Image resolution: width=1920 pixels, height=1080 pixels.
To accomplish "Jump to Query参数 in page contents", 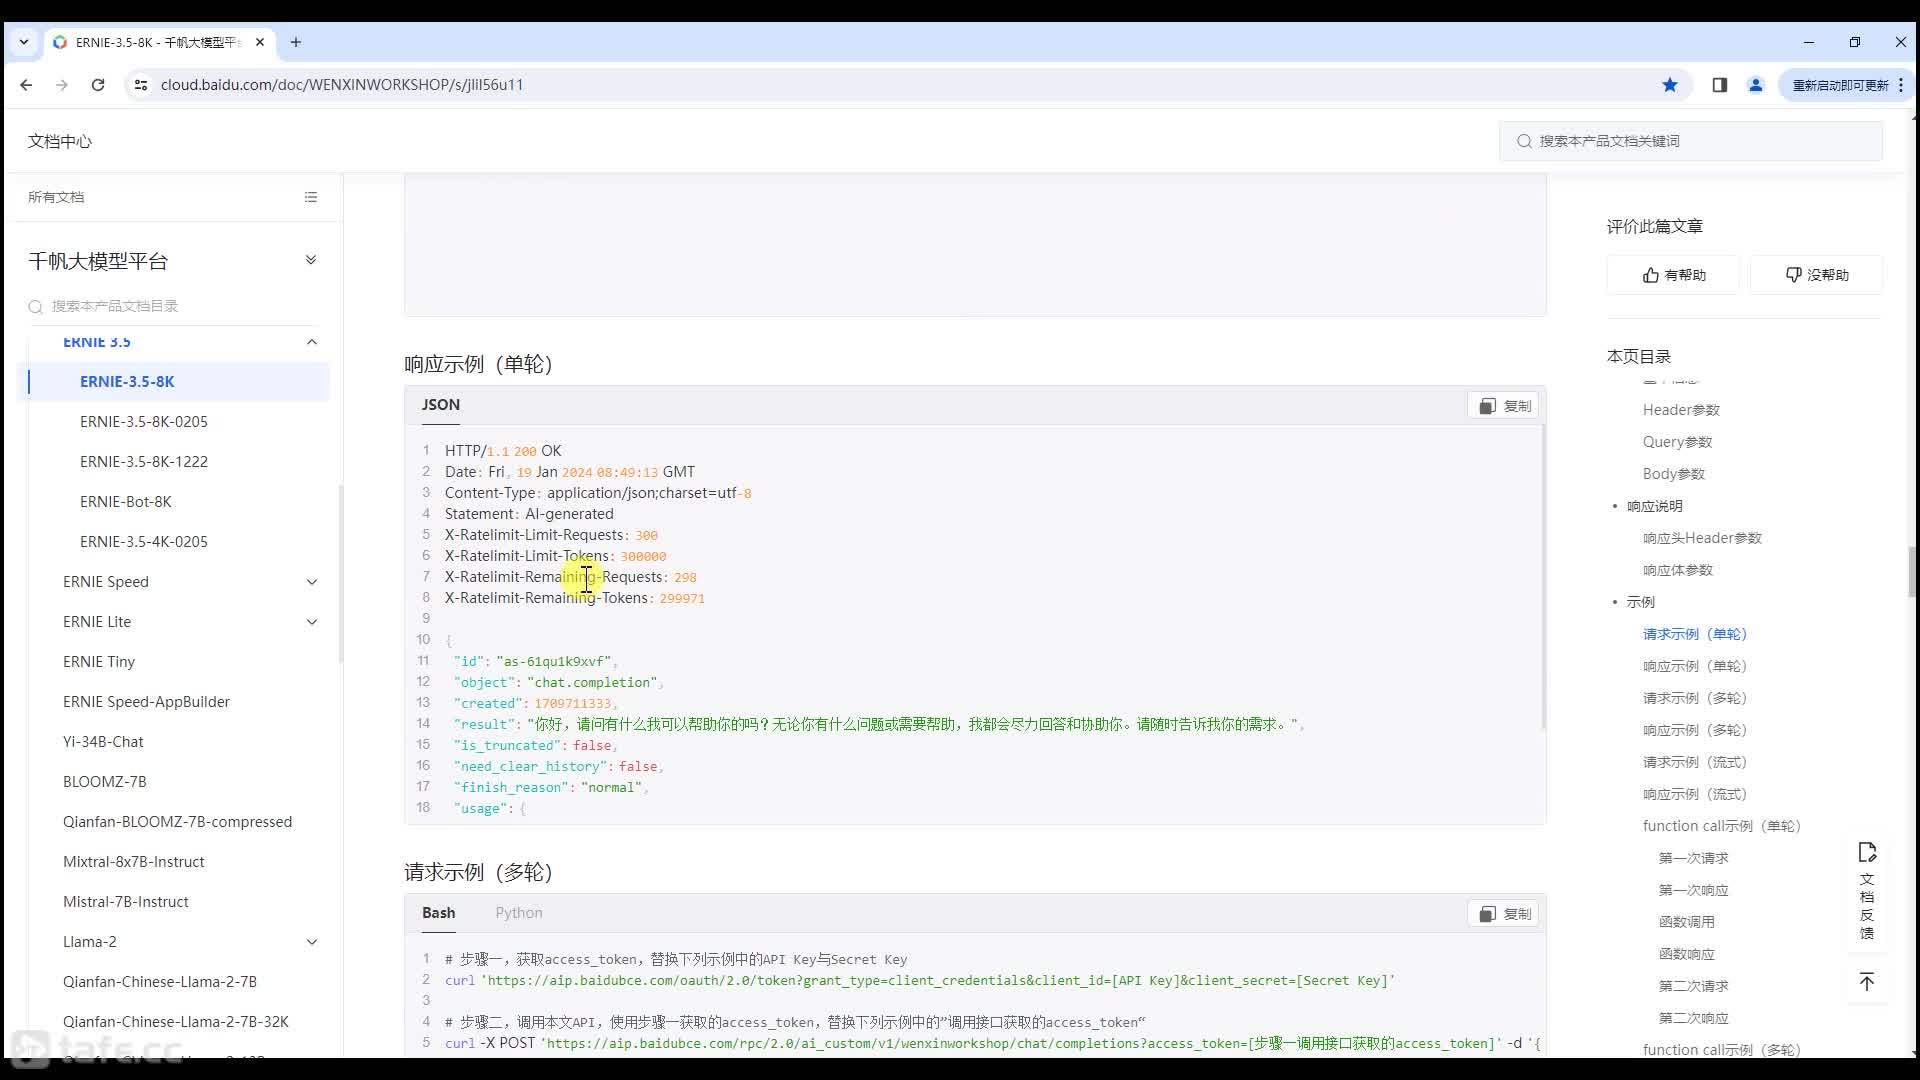I will [1677, 442].
